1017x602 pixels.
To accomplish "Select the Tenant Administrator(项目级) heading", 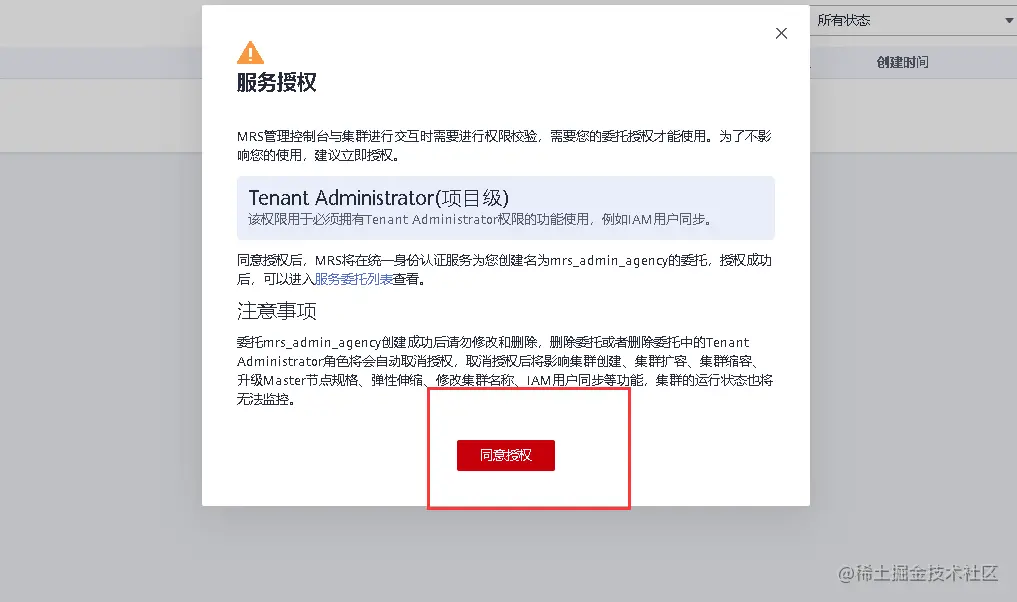I will [379, 197].
